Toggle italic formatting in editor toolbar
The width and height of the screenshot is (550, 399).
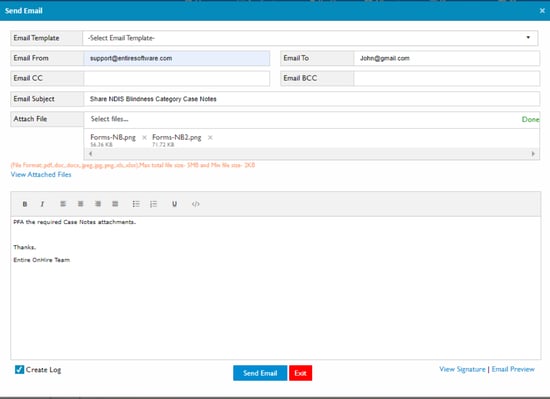[42, 204]
